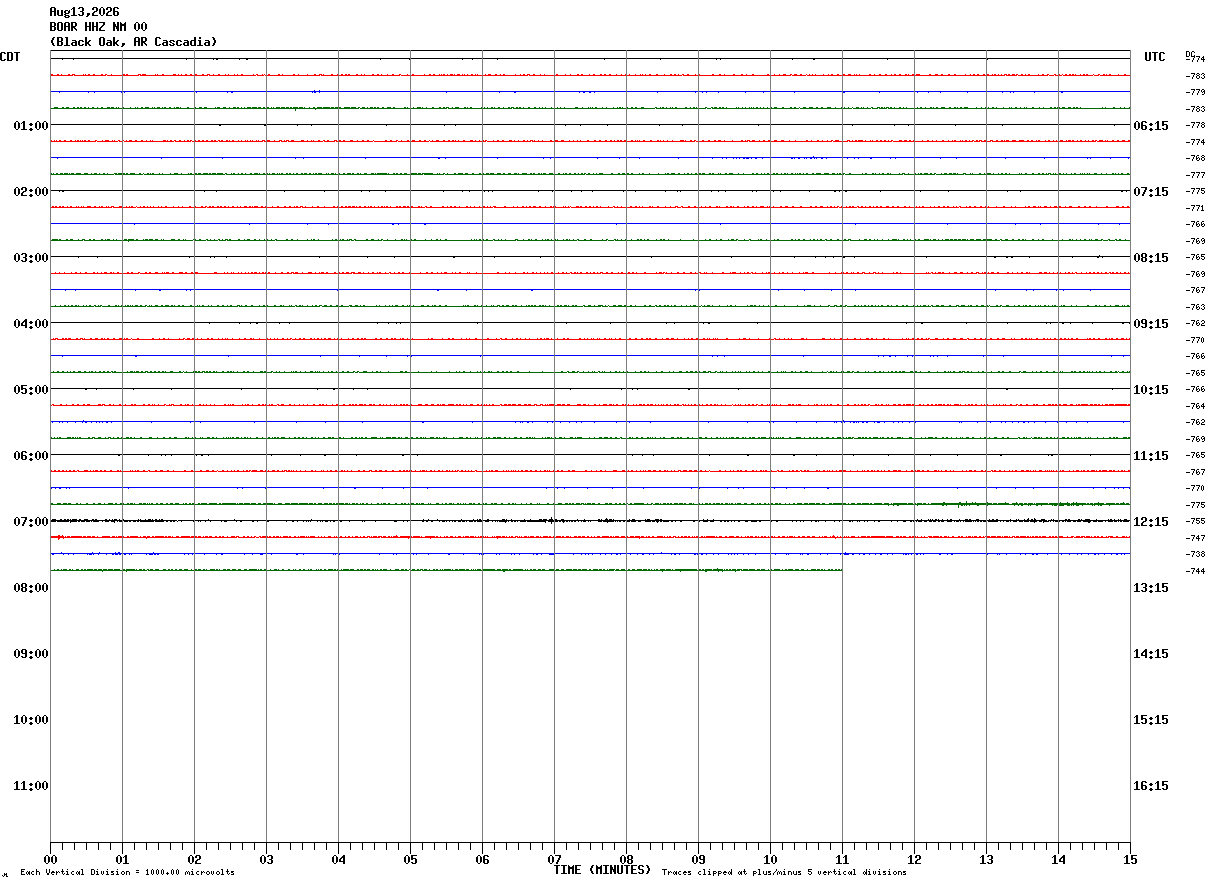Click the Traces clipped footer note
1210x886 pixels.
(x=784, y=873)
